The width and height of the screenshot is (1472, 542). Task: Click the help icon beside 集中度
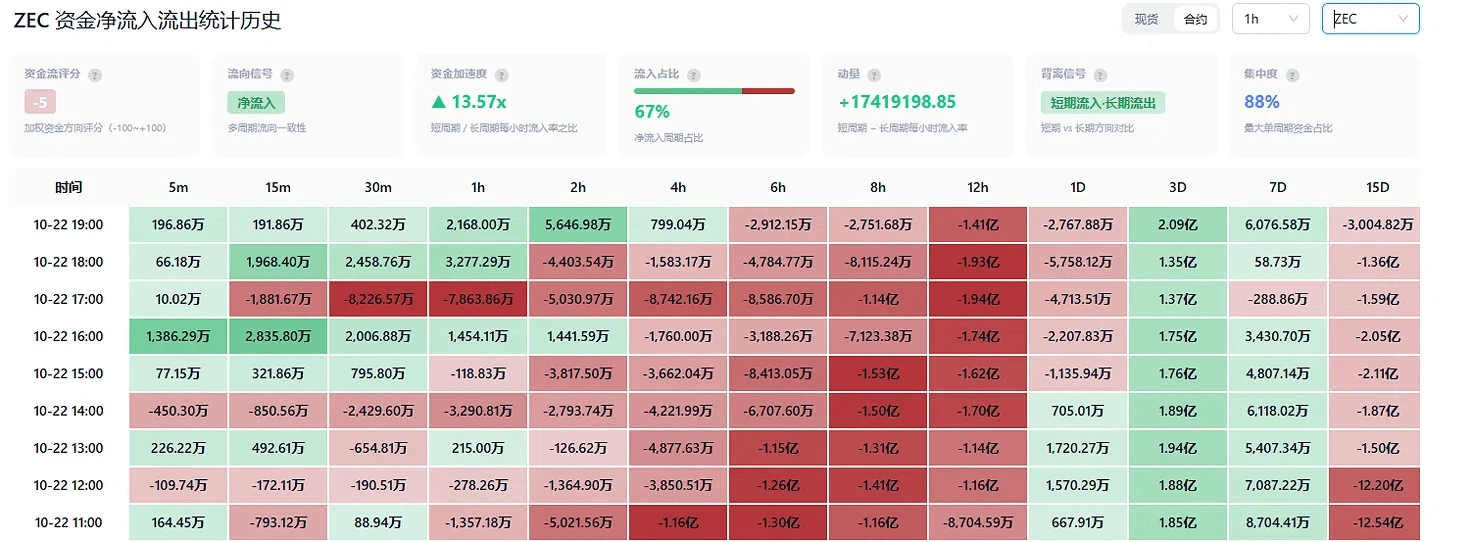1293,75
